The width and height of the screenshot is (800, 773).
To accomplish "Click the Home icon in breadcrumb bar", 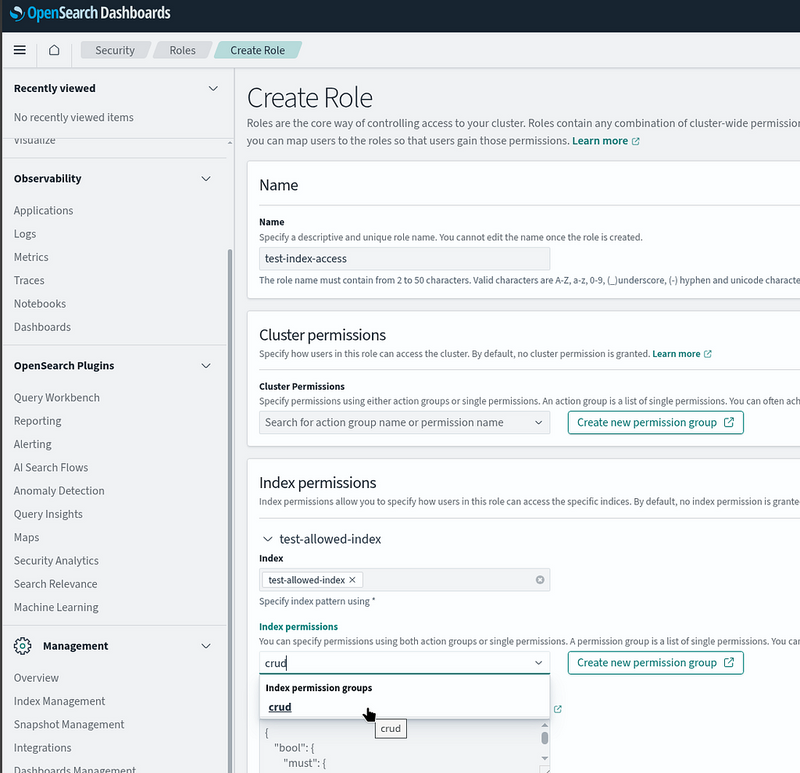I will [x=54, y=50].
